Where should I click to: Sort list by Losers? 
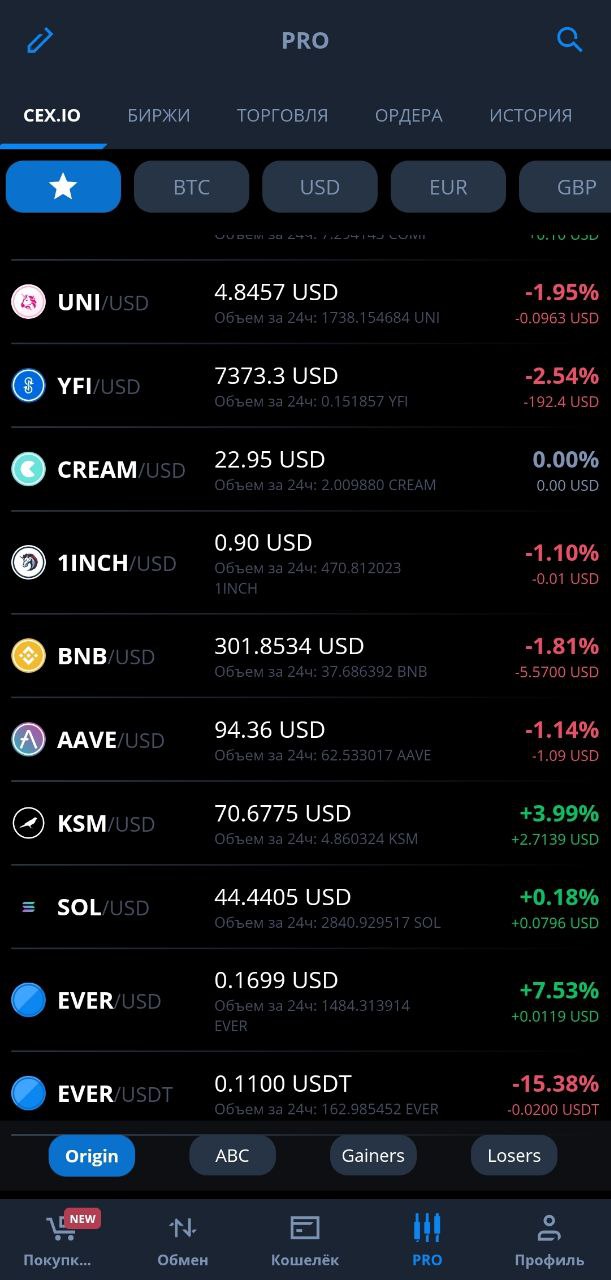tap(514, 1156)
